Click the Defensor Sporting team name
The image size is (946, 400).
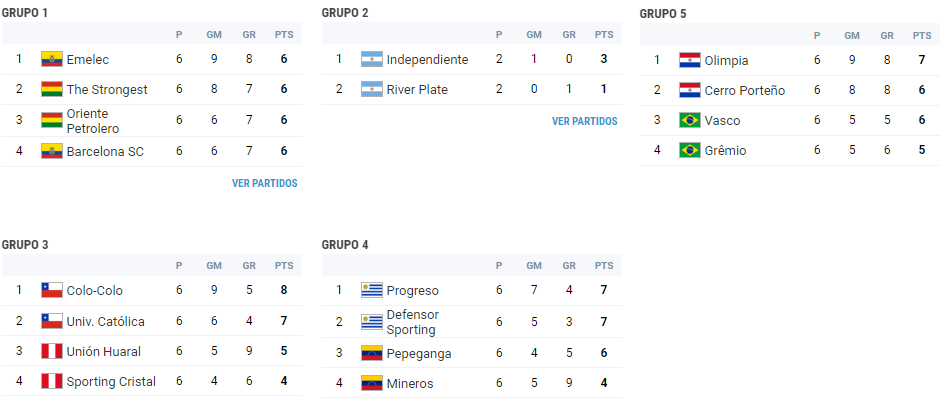coord(413,322)
